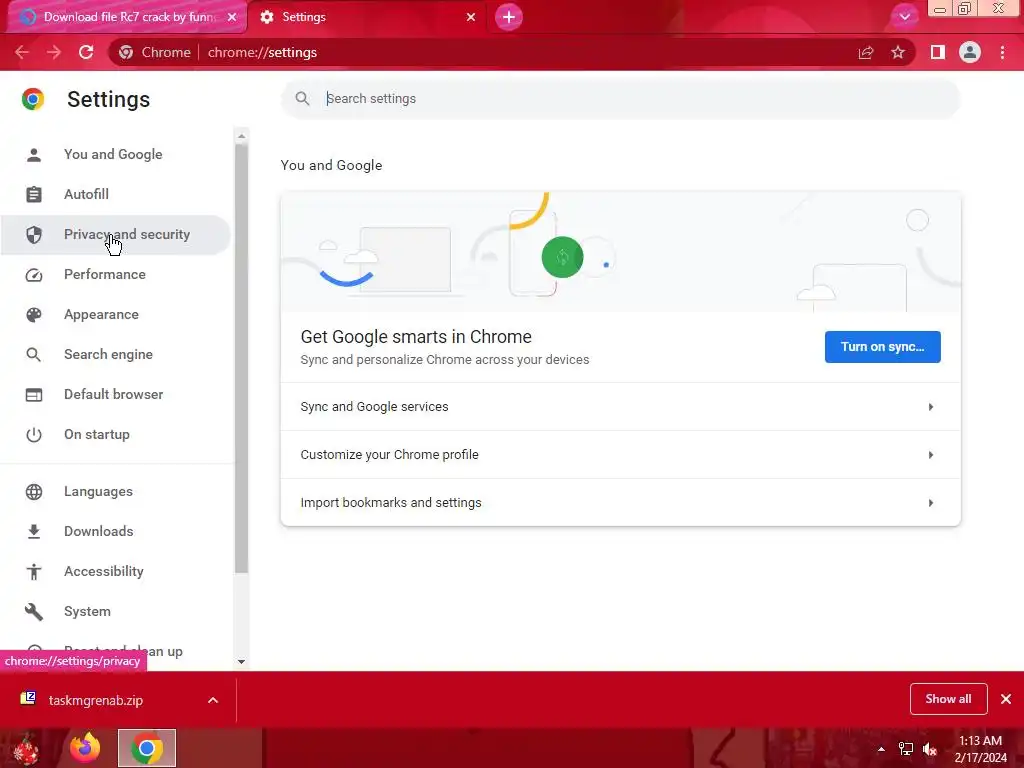The height and width of the screenshot is (768, 1024).
Task: Switch to the Download file Rc7 crack tab
Action: 127,17
